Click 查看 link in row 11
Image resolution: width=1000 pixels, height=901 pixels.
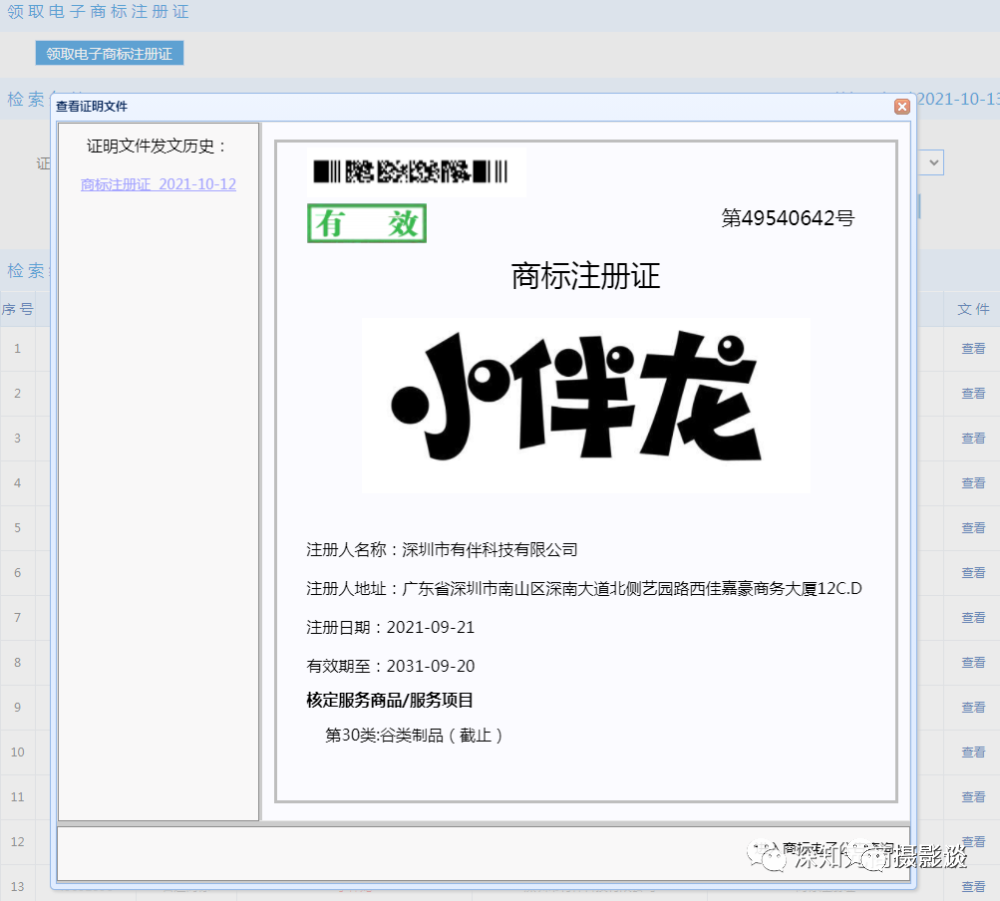point(973,797)
